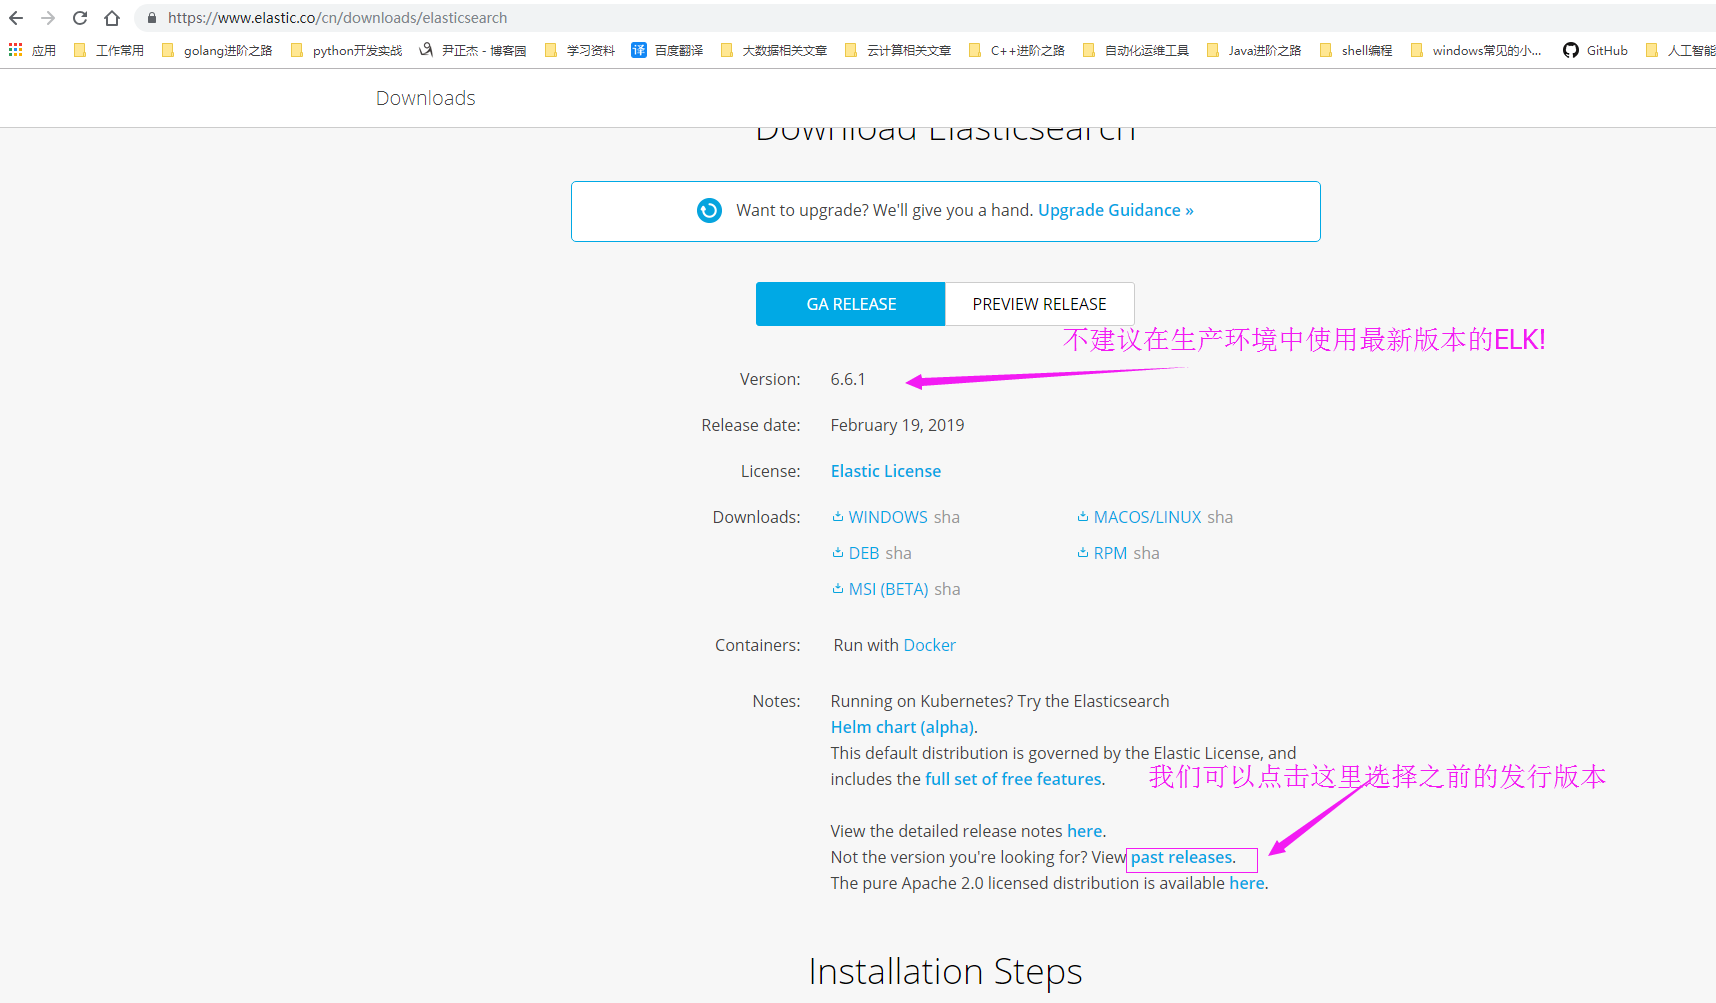Open sha checksum next to WINDOWS
The height and width of the screenshot is (1003, 1716).
(947, 517)
